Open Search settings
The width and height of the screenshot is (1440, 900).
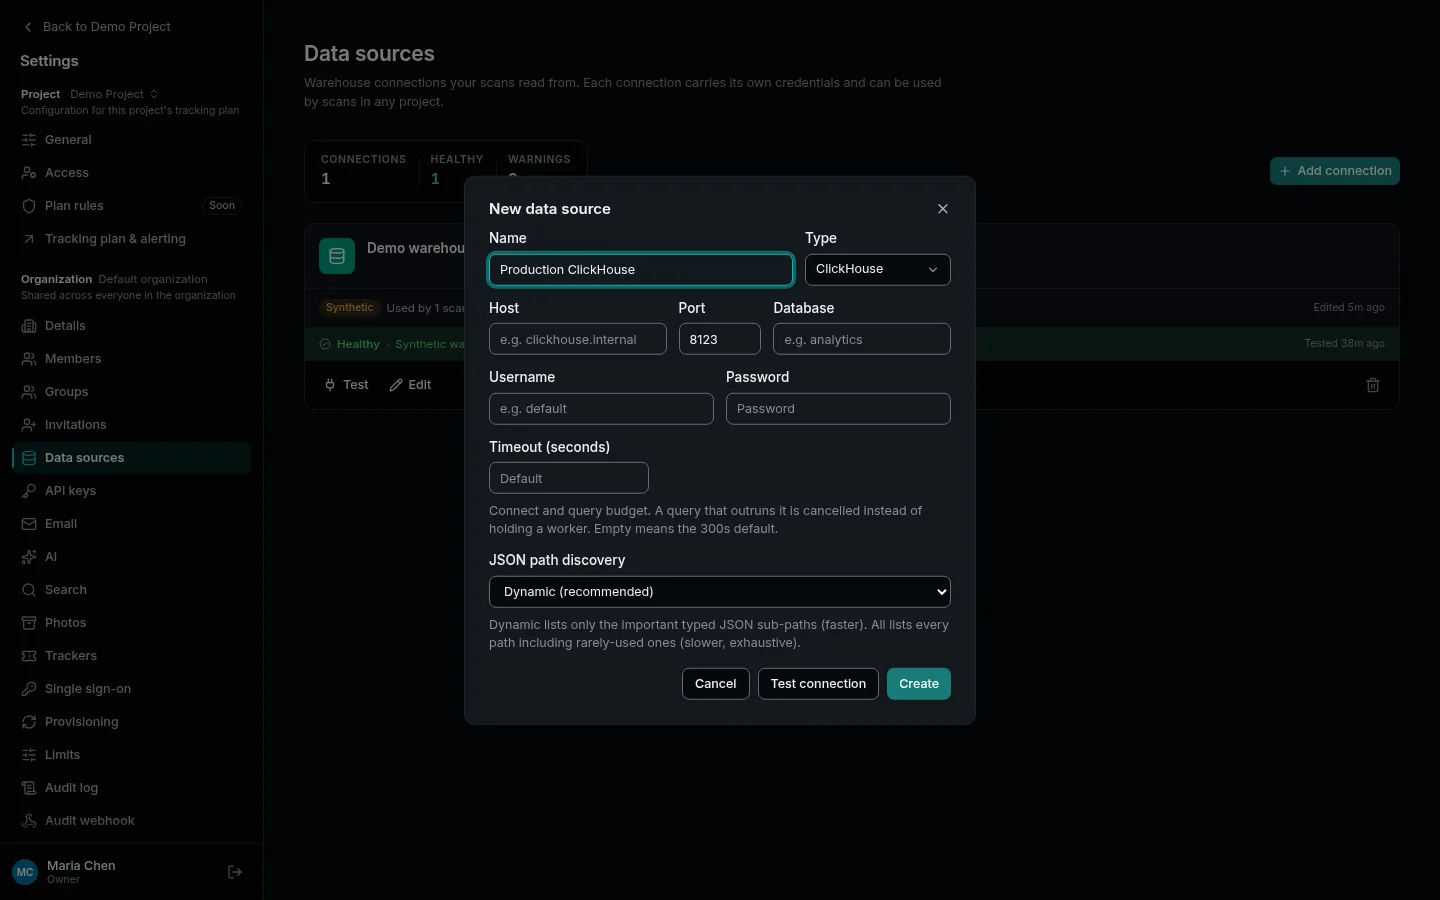pos(131,590)
